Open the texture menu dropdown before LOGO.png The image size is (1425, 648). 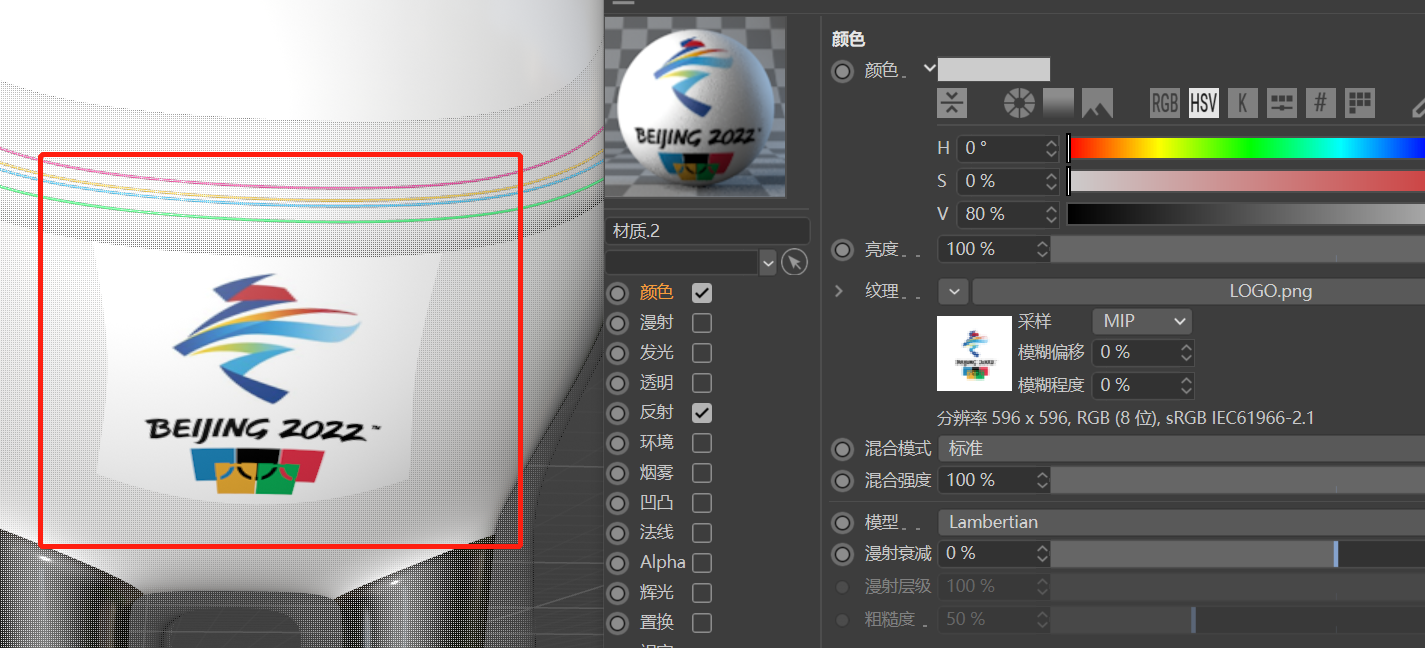coord(954,291)
